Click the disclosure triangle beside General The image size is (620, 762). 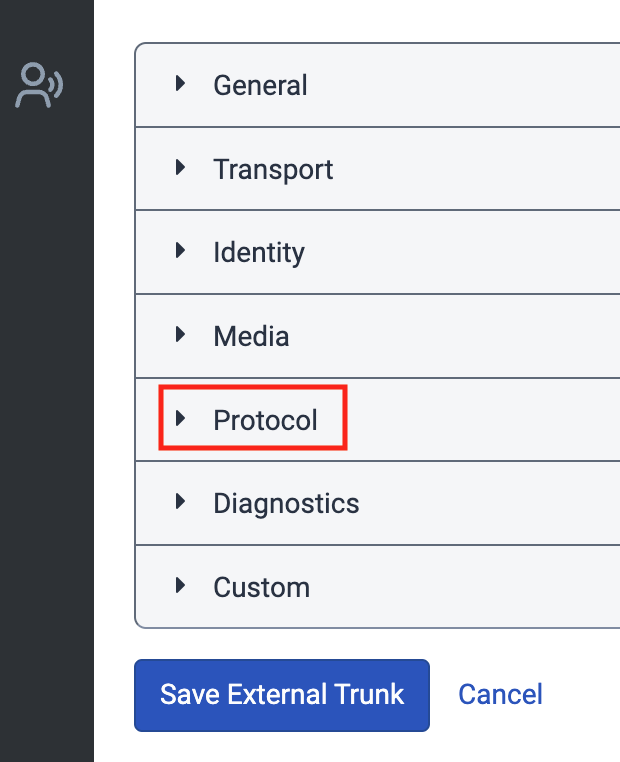pos(181,84)
